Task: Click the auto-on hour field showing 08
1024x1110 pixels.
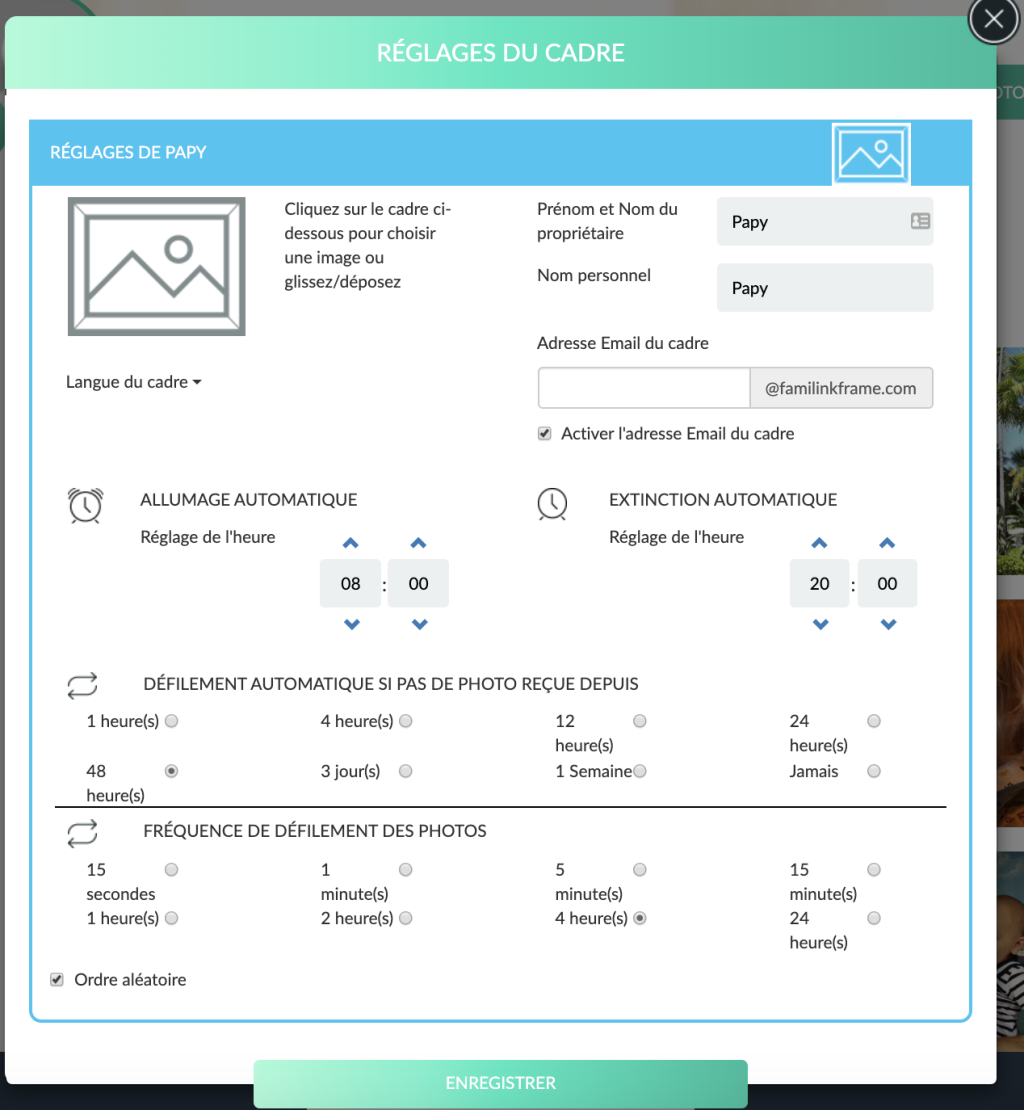Action: click(350, 583)
